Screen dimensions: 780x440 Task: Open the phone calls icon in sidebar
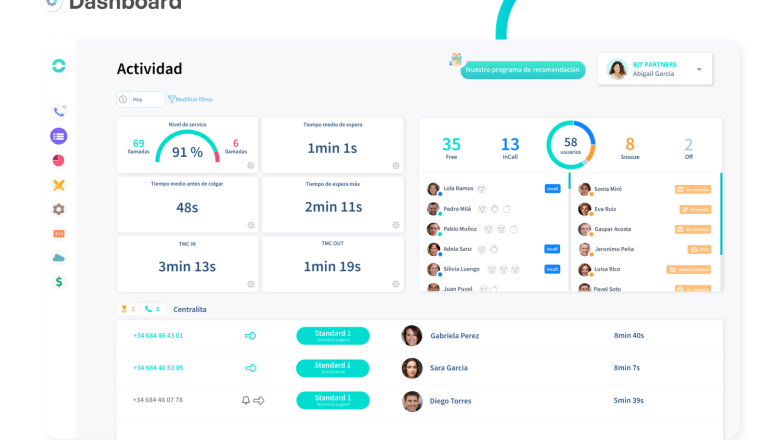click(x=59, y=111)
